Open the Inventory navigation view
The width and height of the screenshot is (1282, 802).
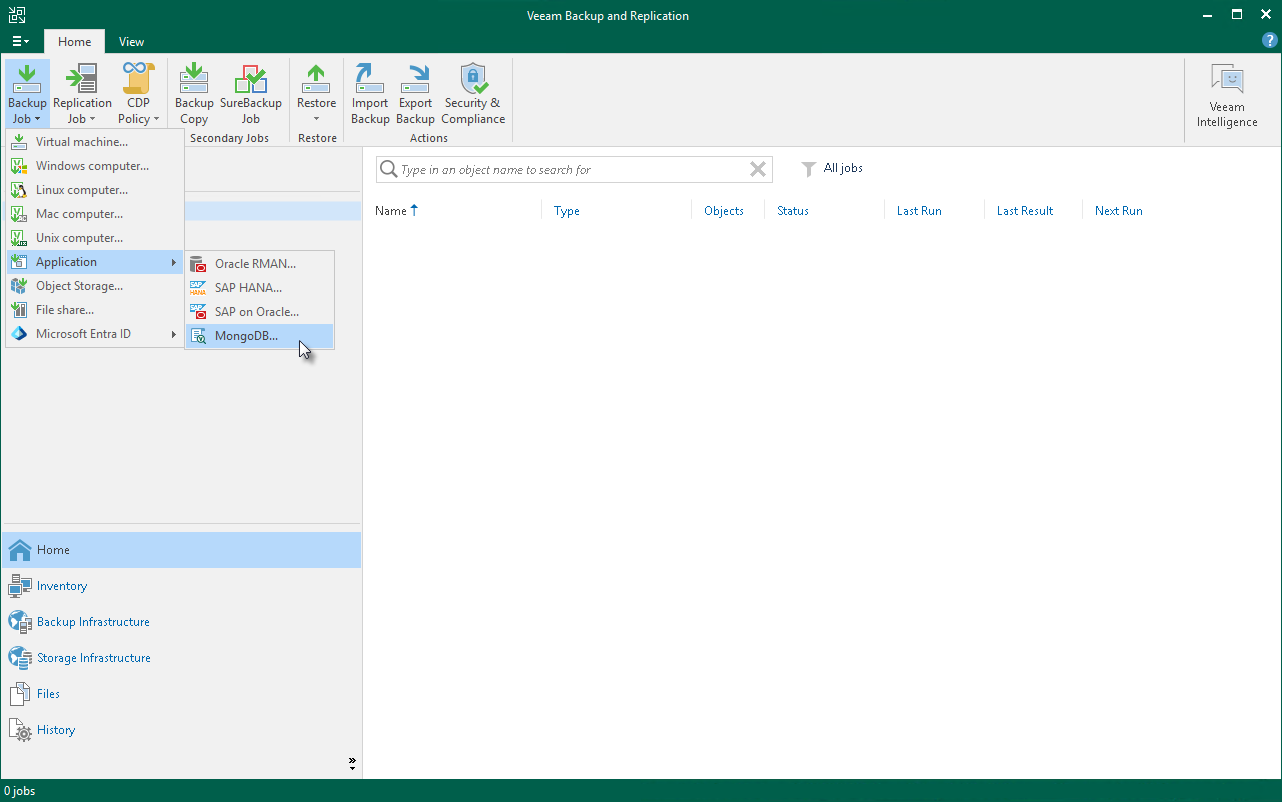[181, 586]
